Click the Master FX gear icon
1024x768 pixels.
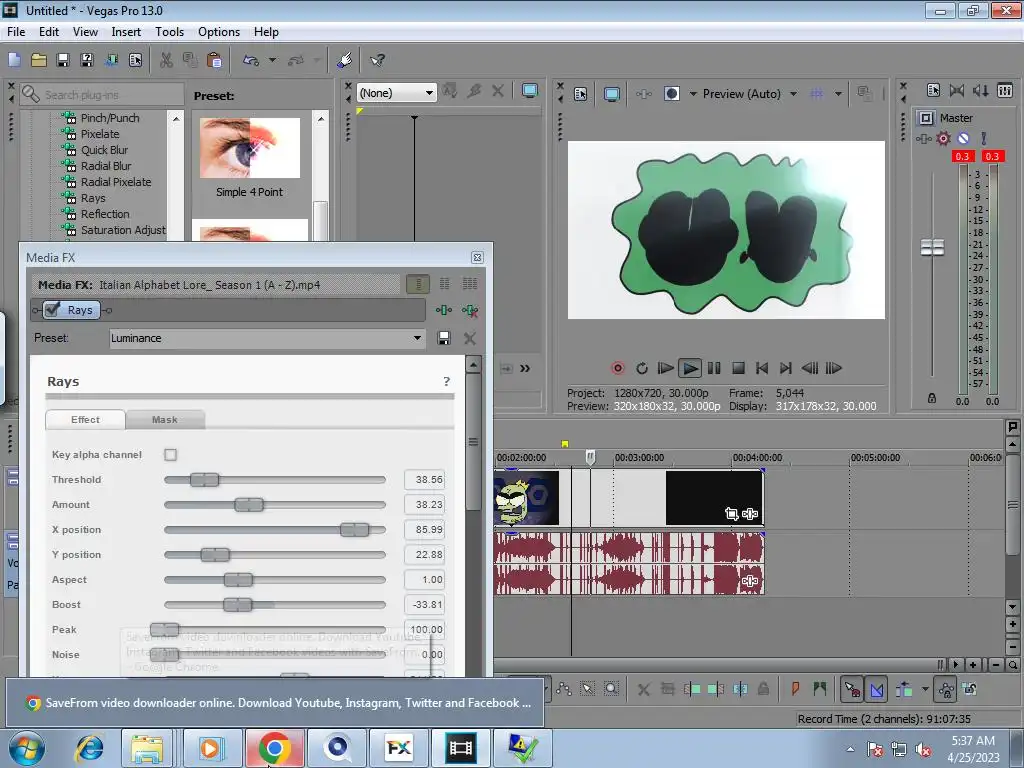coord(943,138)
